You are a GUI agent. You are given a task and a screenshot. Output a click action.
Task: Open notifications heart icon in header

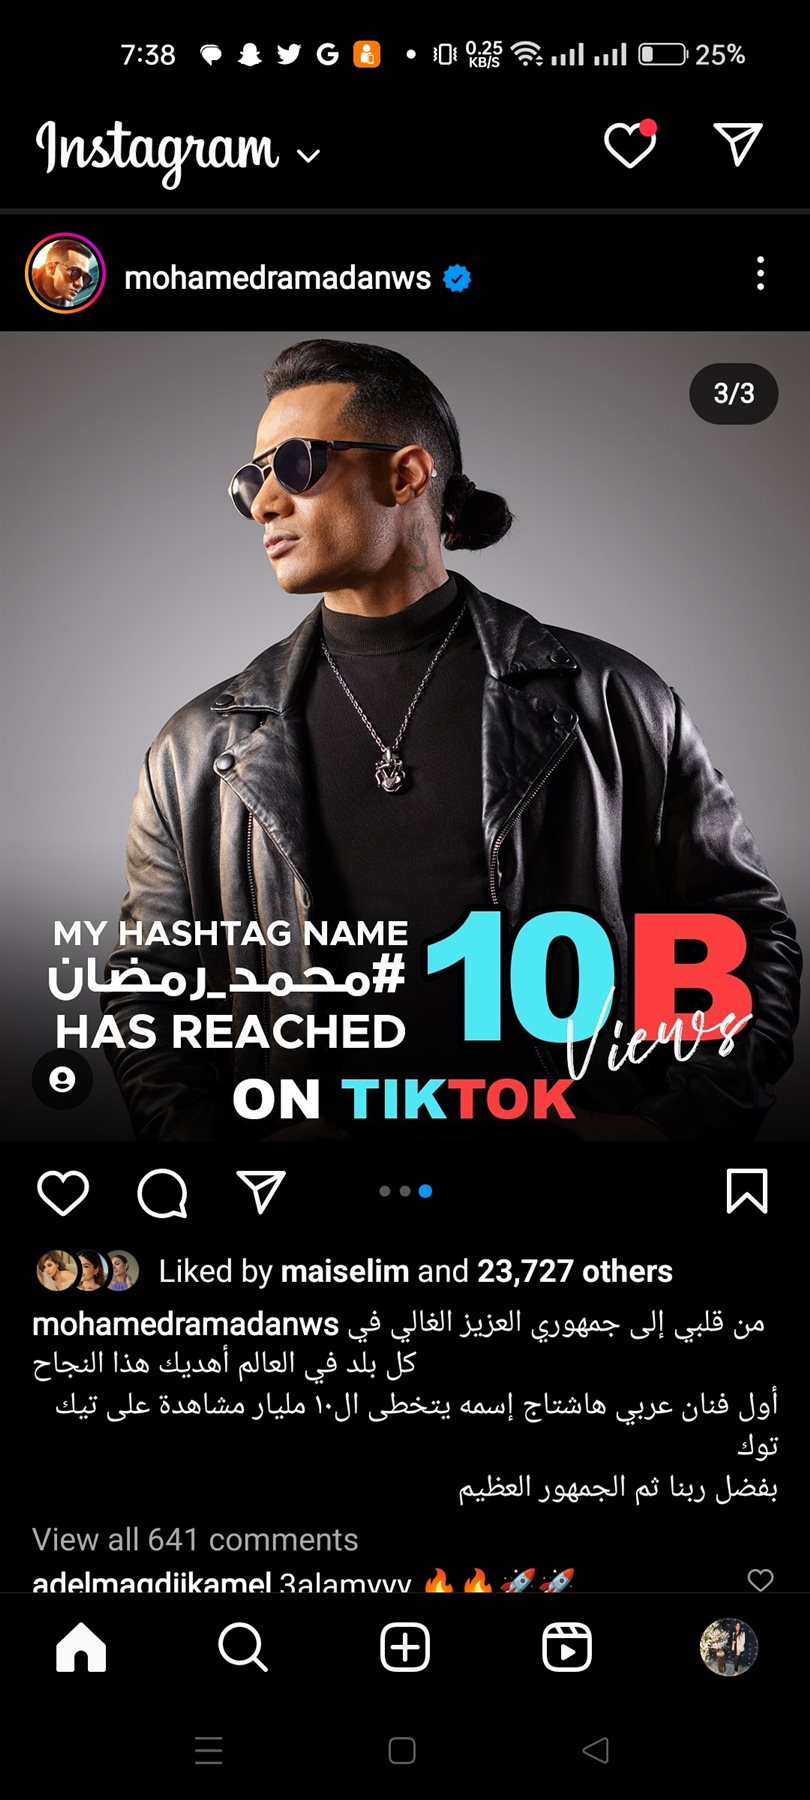click(x=630, y=144)
